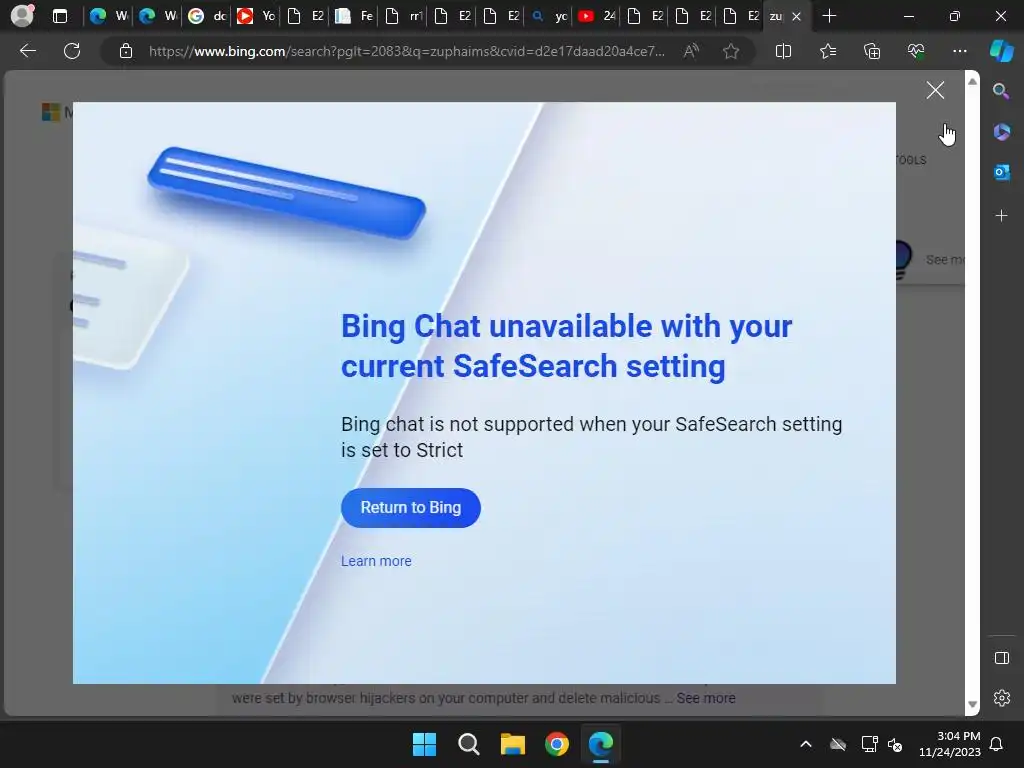Go back to the previous page
The height and width of the screenshot is (768, 1024).
click(27, 51)
